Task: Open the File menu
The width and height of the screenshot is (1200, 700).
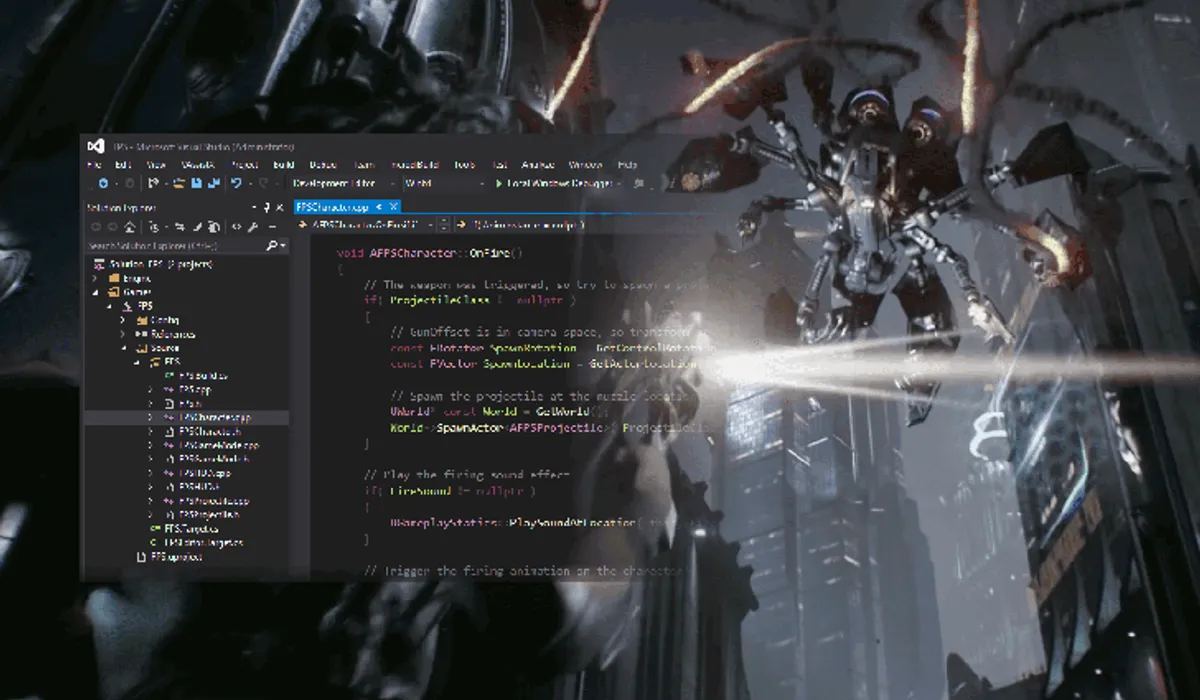Action: (94, 165)
